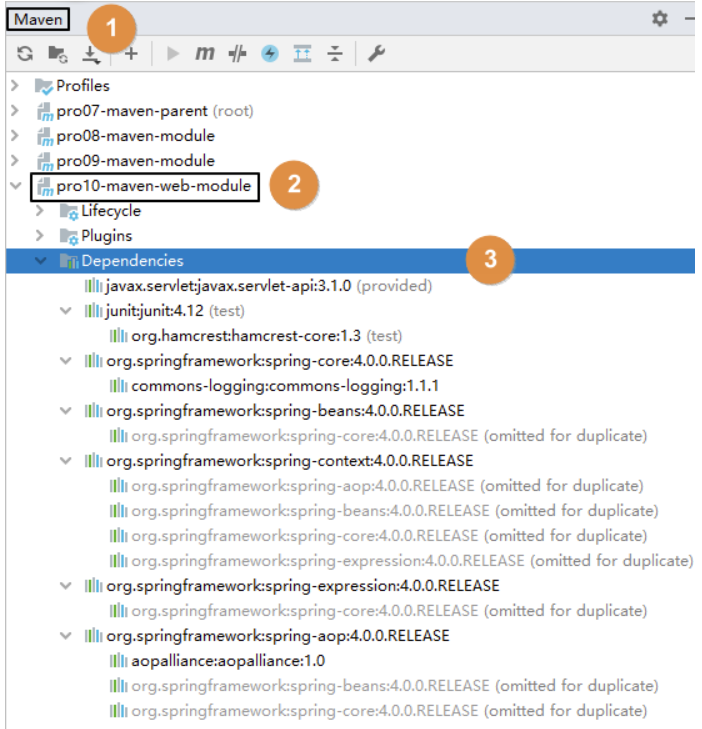
Task: Click library icon beside junit:junit:4.12
Action: click(x=93, y=311)
